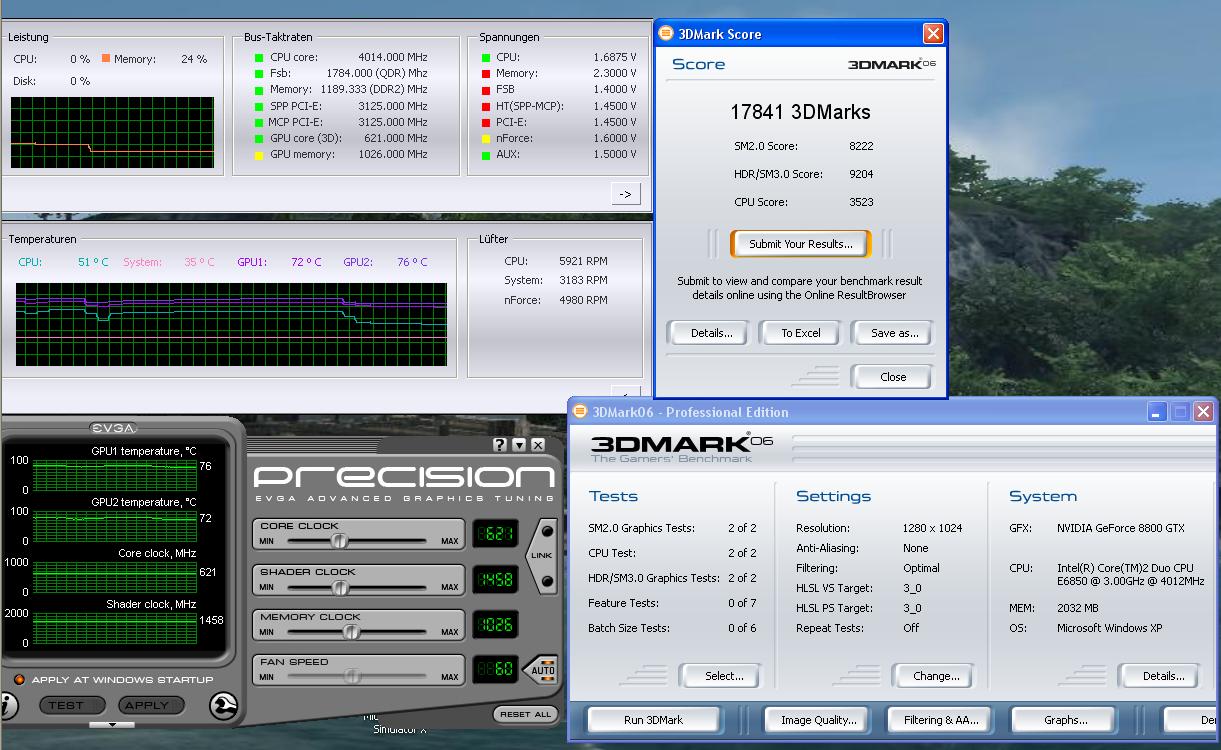This screenshot has height=750, width=1221.
Task: Export score with To Excel button
Action: click(x=800, y=333)
